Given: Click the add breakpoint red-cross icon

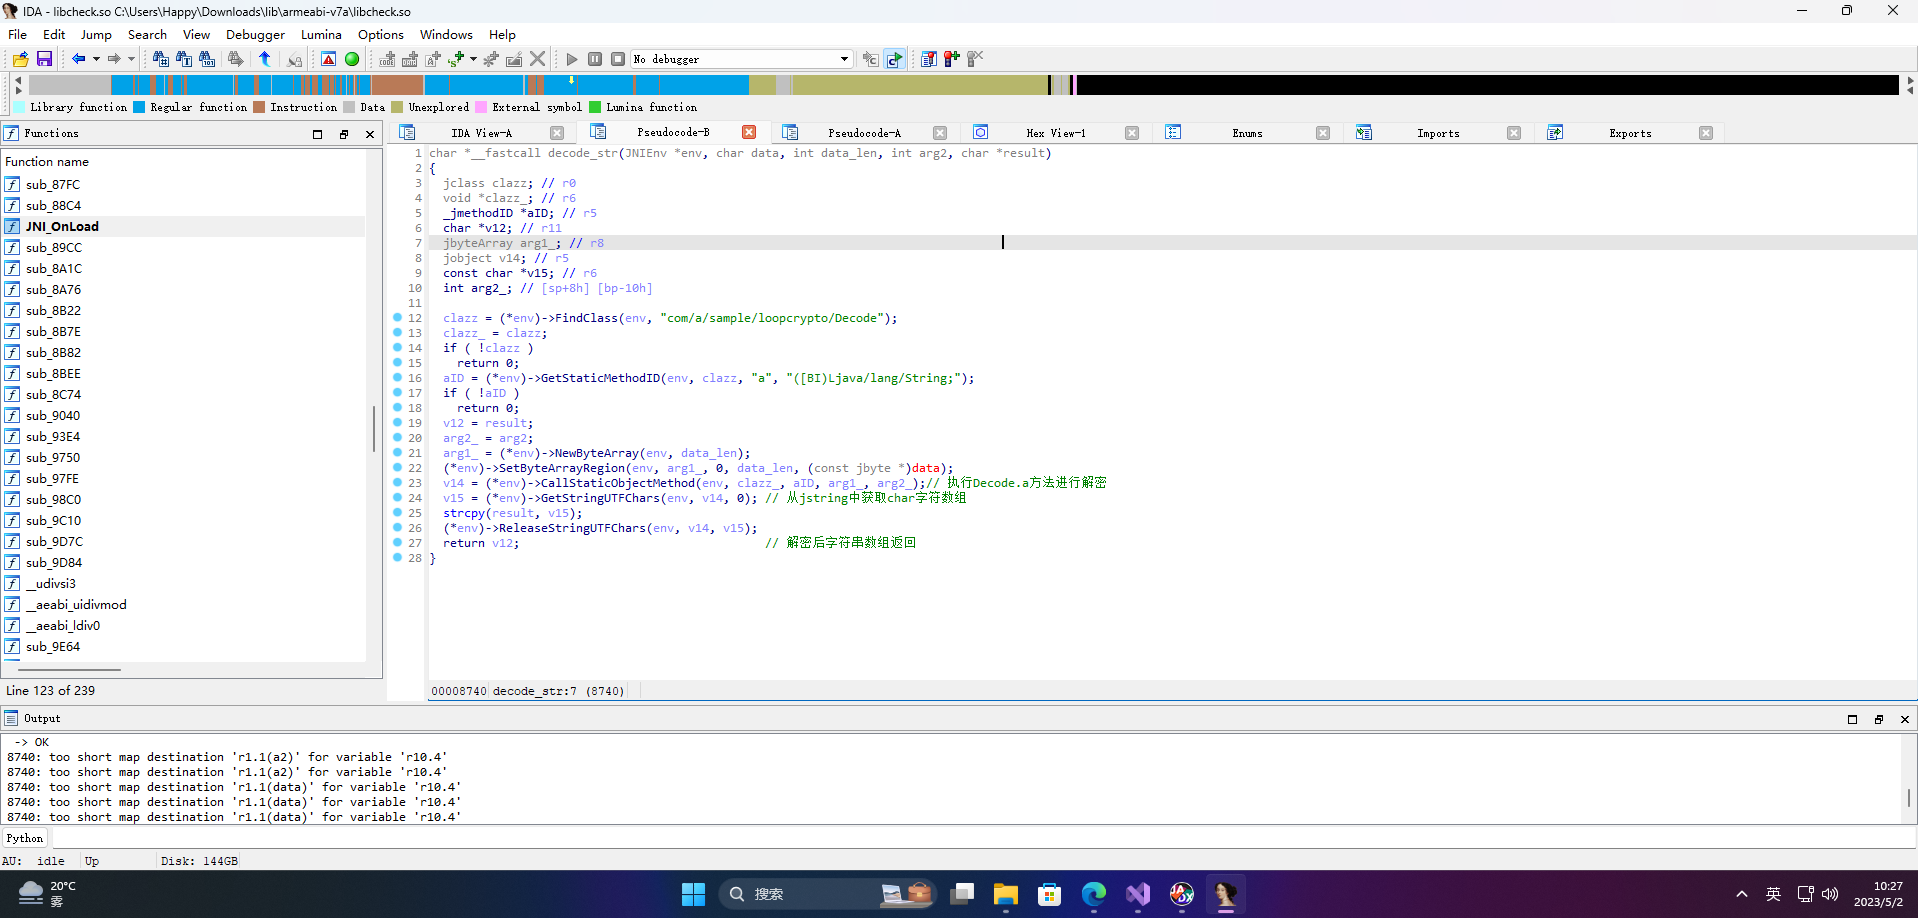Looking at the screenshot, I should [x=952, y=59].
